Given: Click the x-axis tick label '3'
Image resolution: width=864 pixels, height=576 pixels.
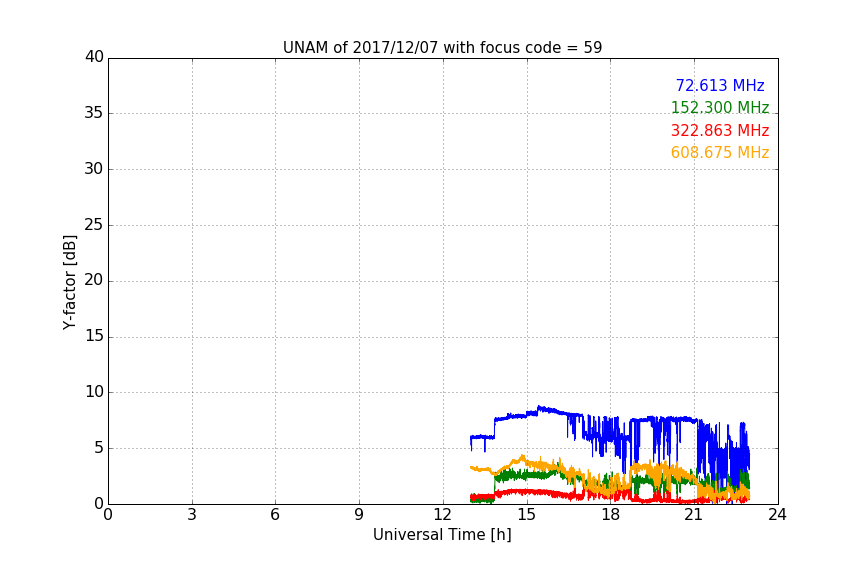Looking at the screenshot, I should pos(192,515).
